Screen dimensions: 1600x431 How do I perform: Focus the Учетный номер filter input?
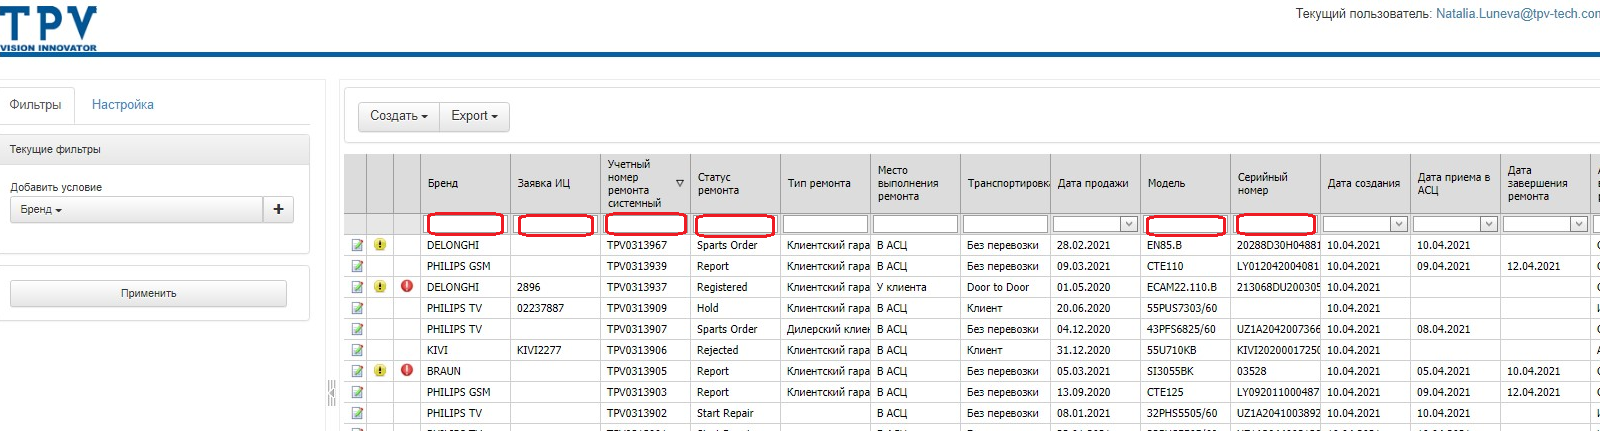pyautogui.click(x=645, y=224)
